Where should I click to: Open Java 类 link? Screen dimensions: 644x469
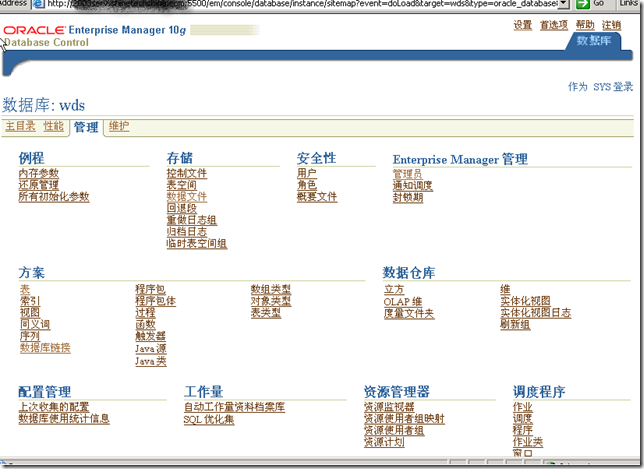pos(151,361)
